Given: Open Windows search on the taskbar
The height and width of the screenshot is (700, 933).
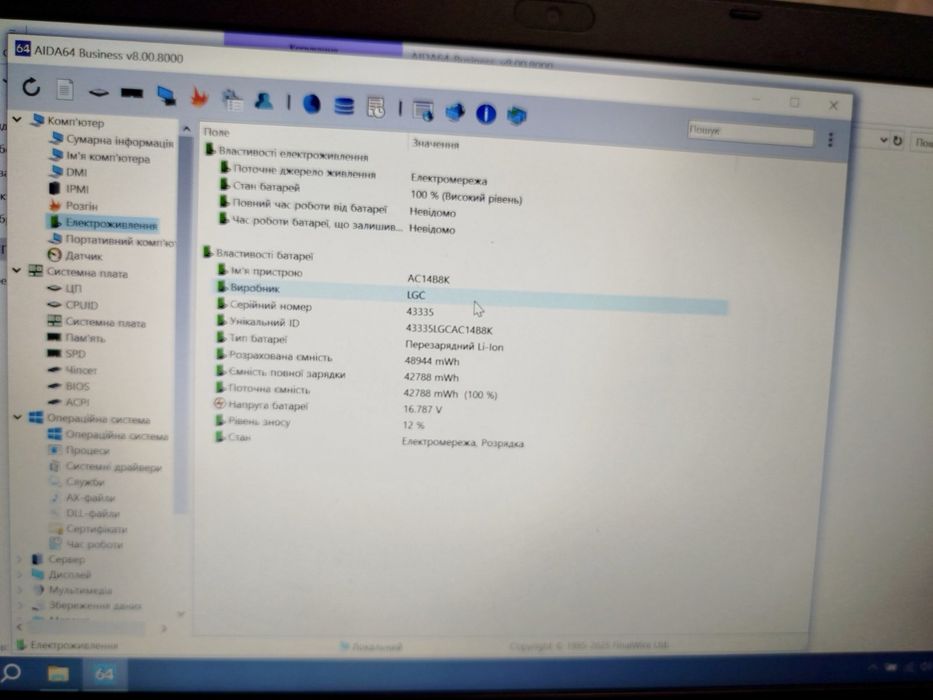Looking at the screenshot, I should pos(11,673).
